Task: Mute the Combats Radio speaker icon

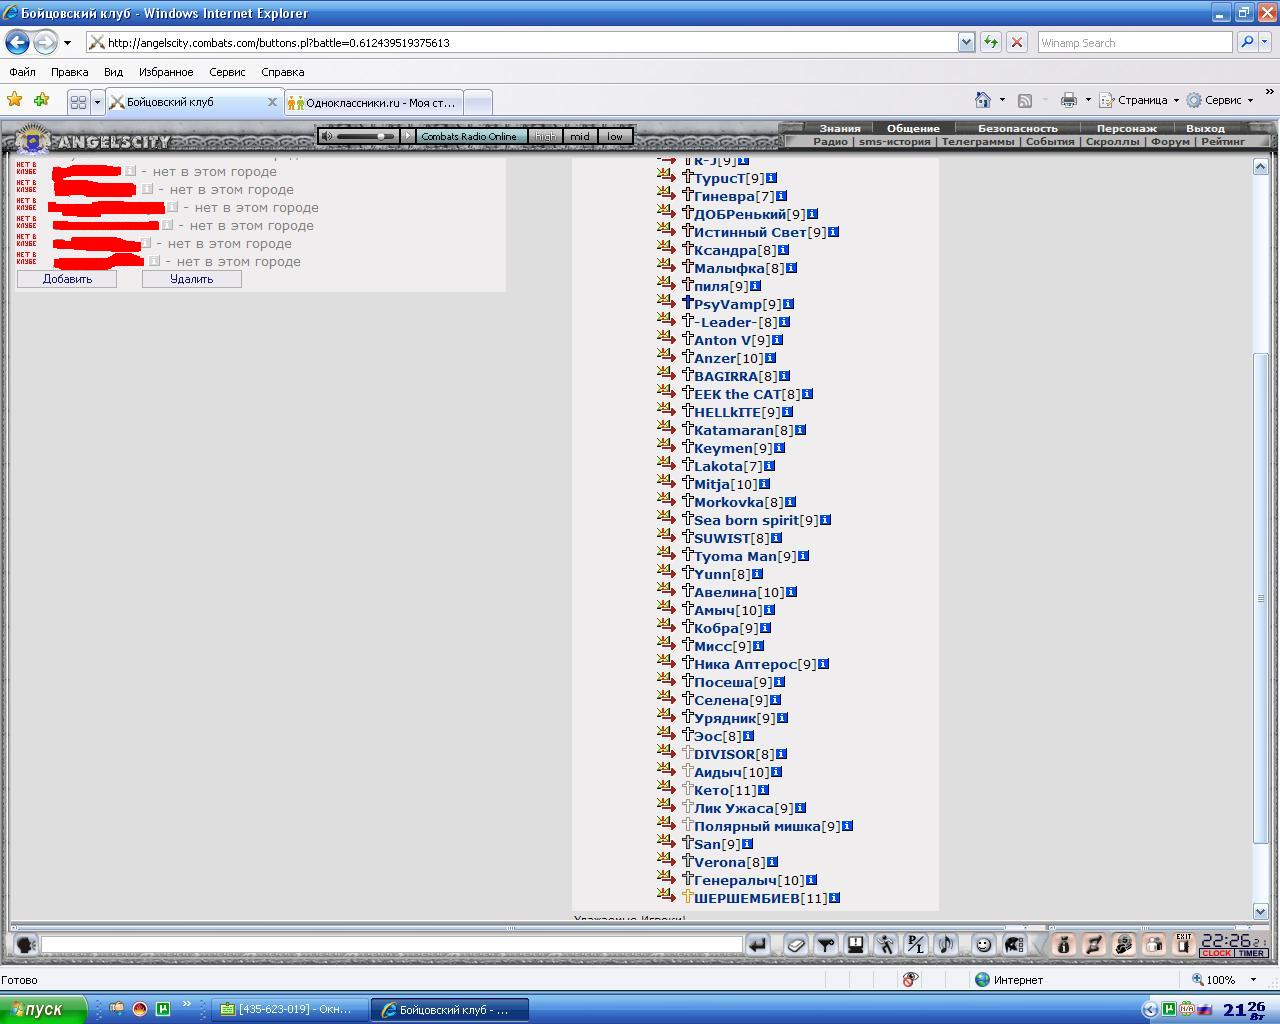Action: [327, 136]
